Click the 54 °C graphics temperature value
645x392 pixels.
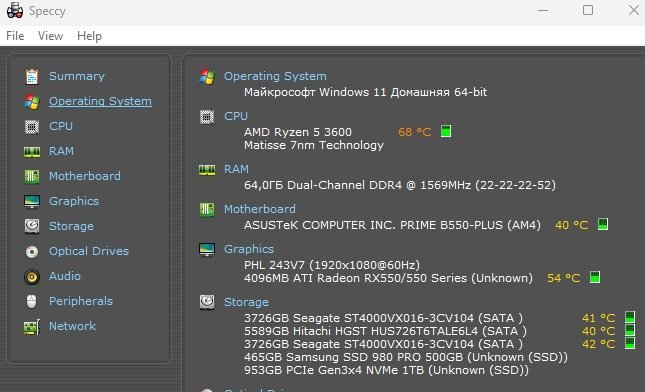tap(563, 278)
